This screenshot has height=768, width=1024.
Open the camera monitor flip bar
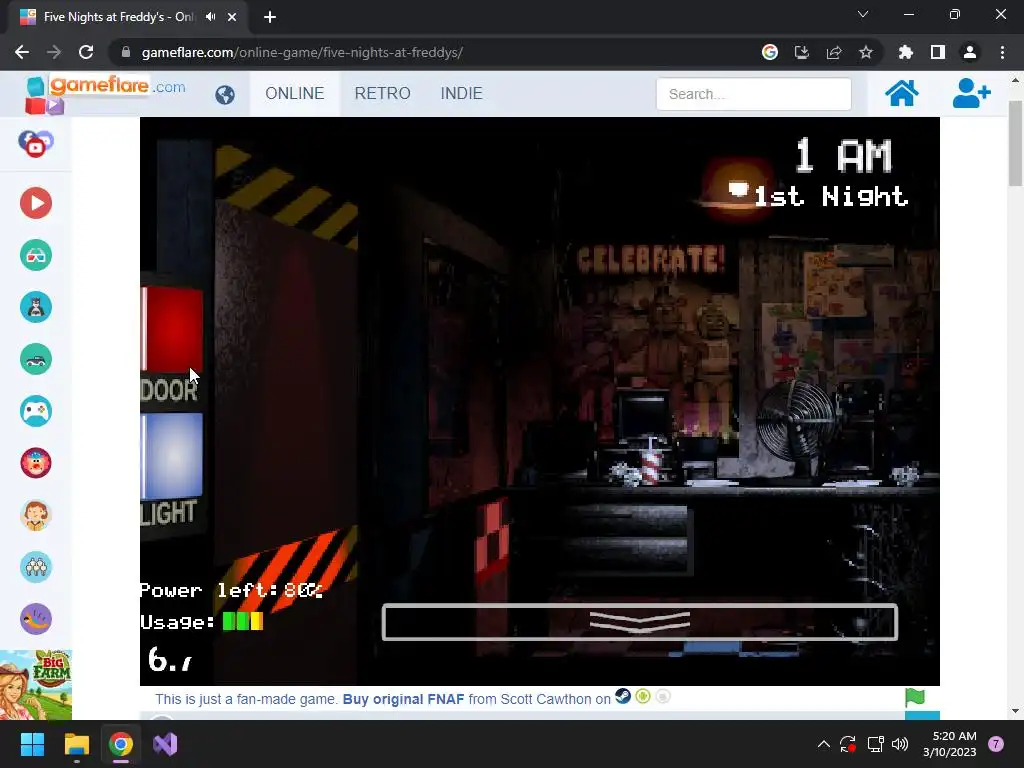639,622
